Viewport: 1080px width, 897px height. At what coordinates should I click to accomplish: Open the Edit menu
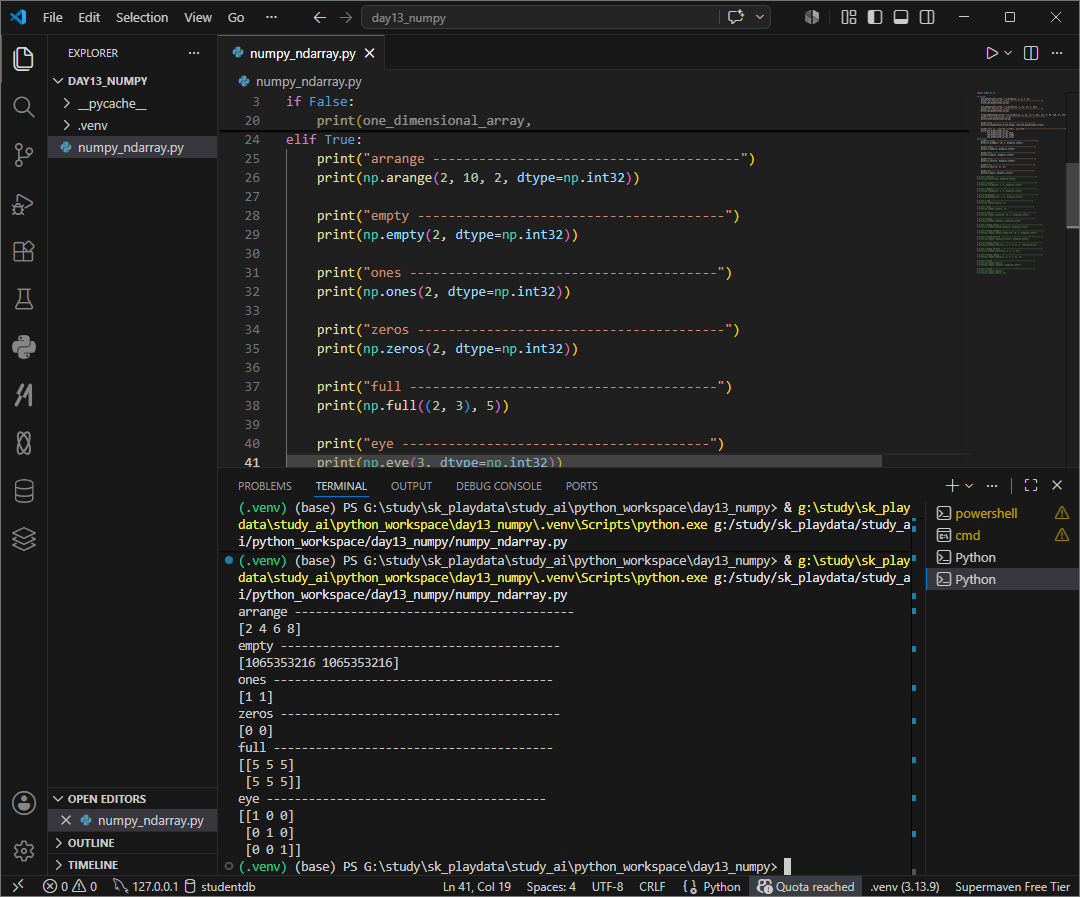(x=89, y=17)
